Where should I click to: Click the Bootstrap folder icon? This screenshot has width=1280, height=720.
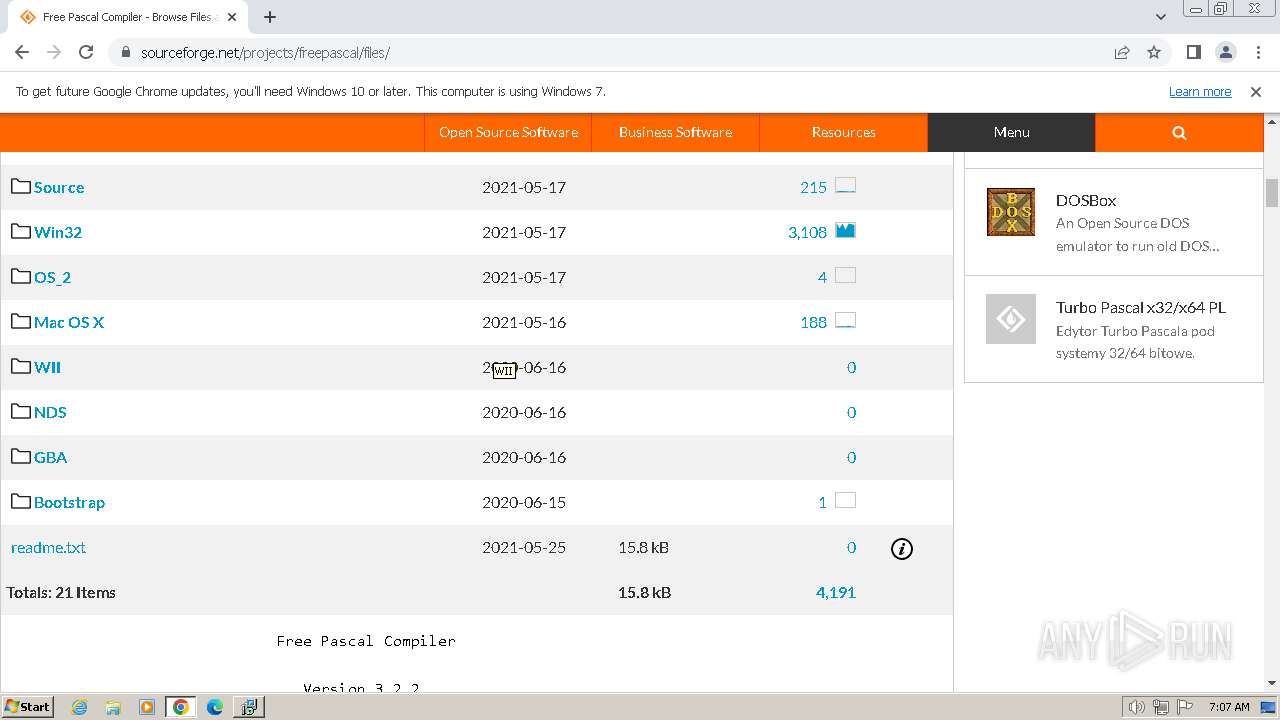(21, 501)
